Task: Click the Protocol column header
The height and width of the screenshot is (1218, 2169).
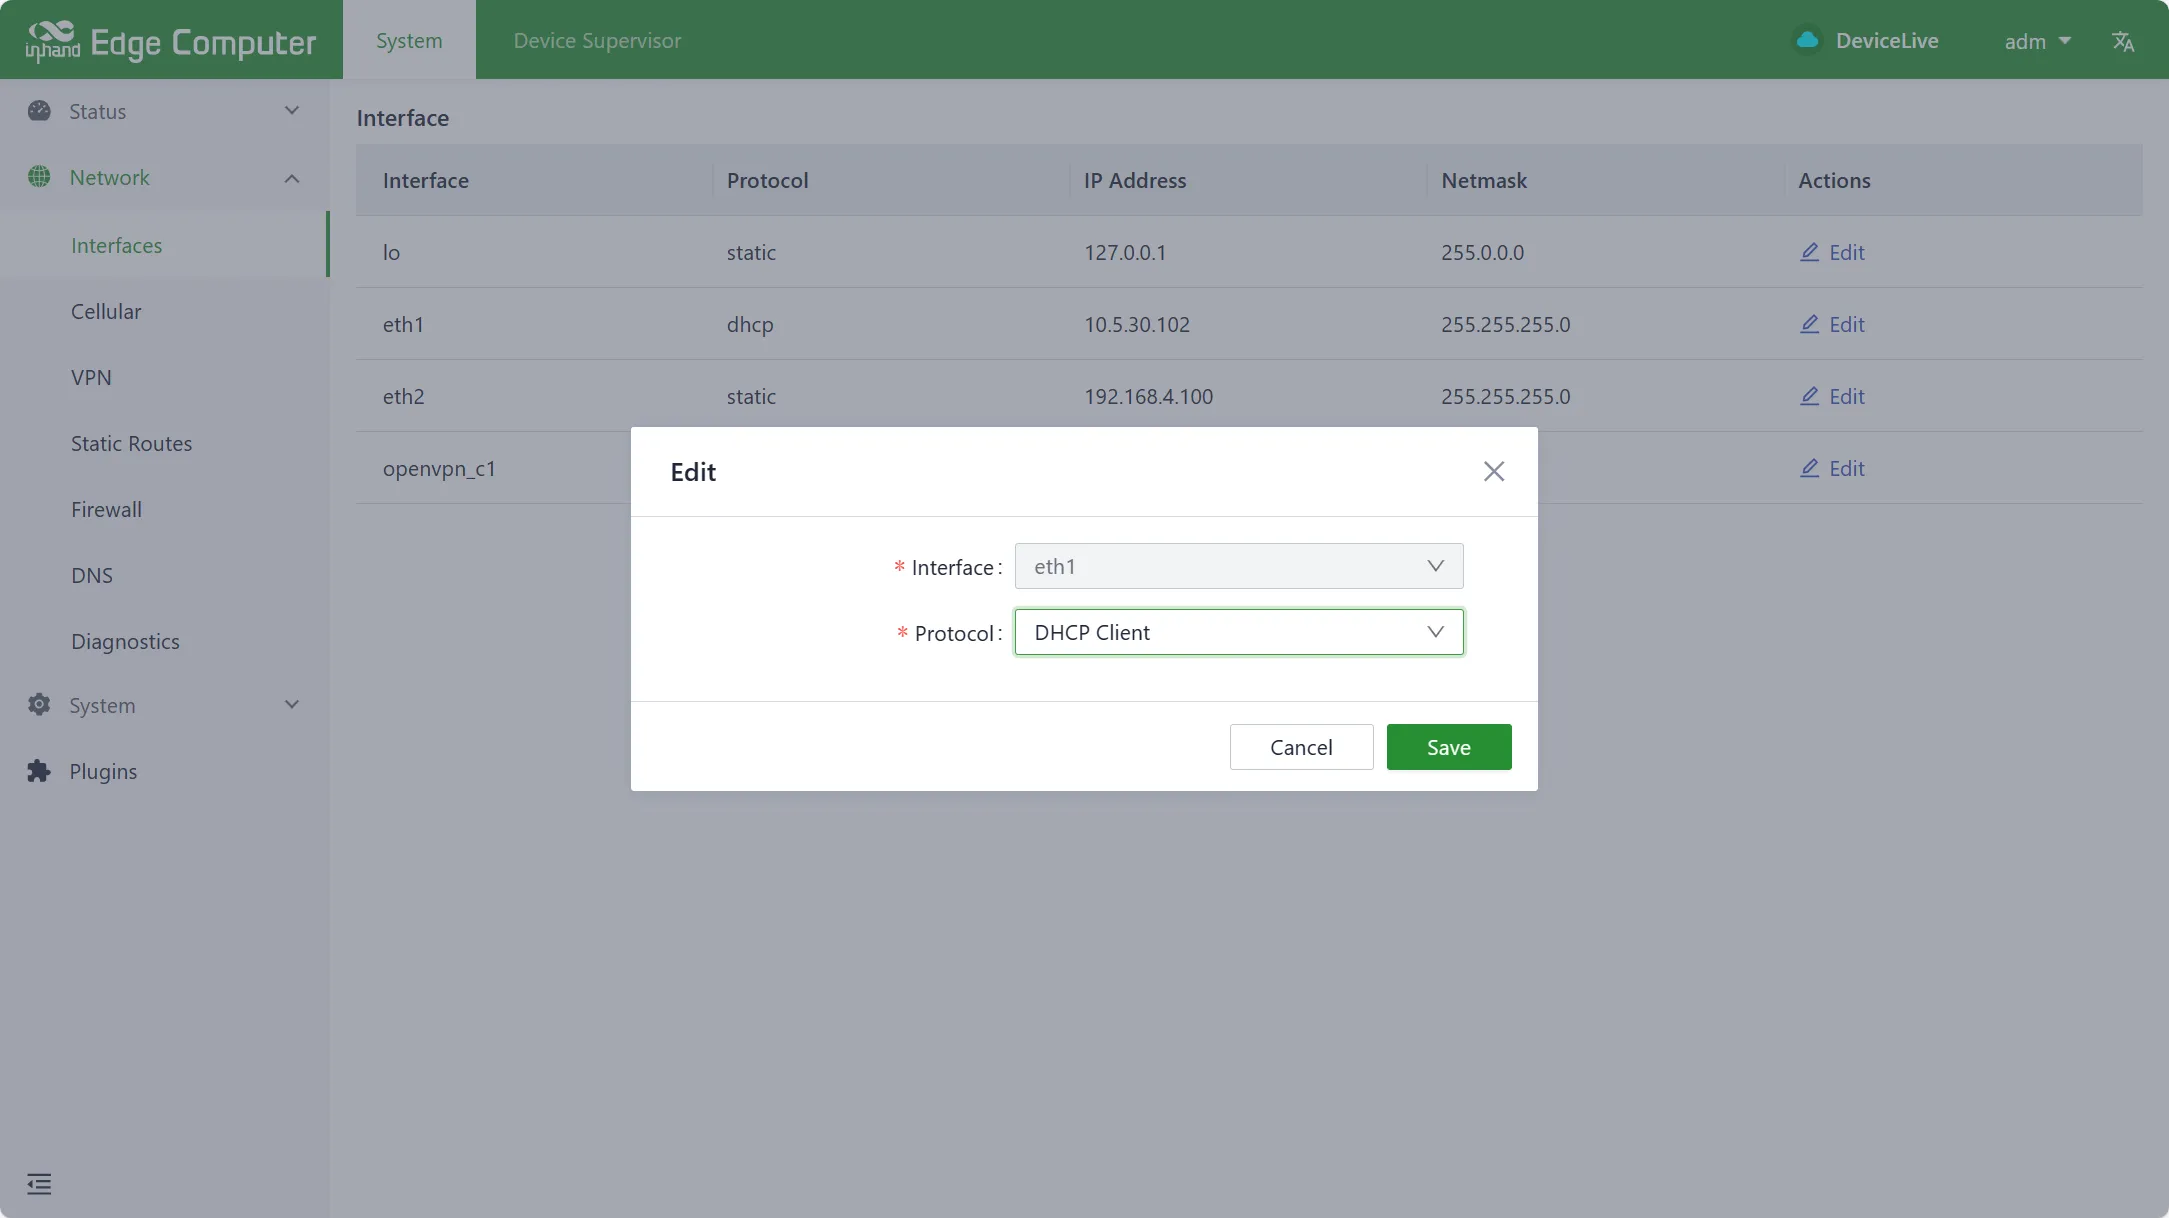Action: [767, 180]
